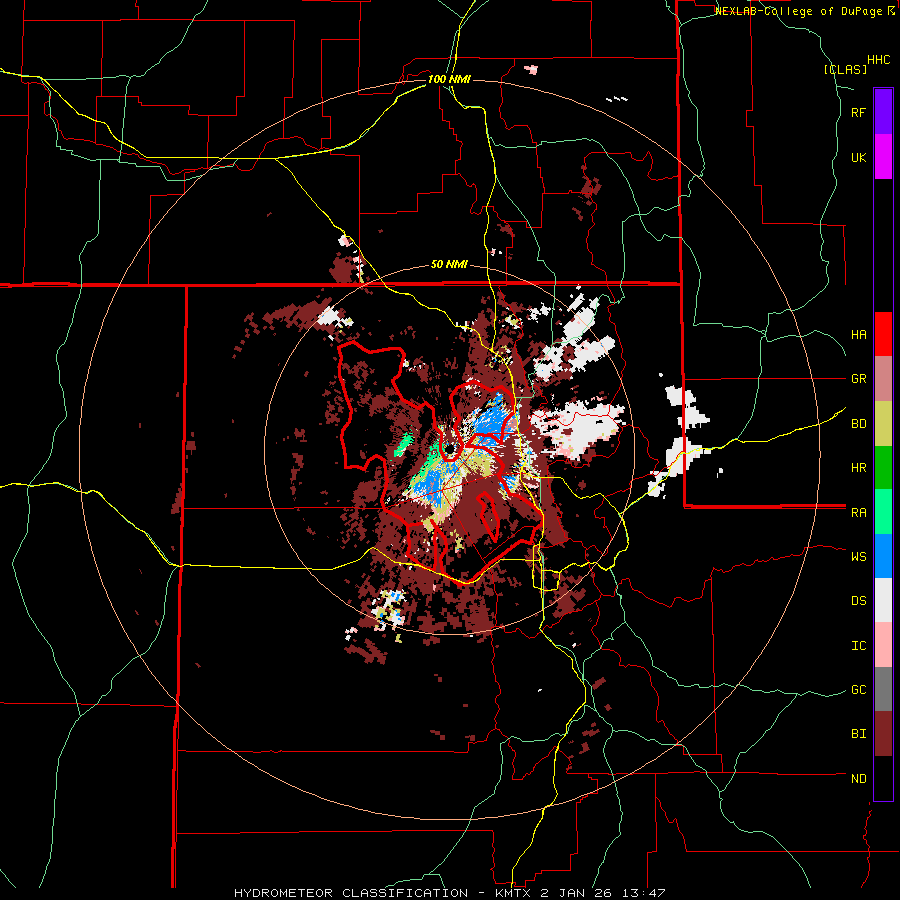
Task: Click the BI legend label
Action: coord(858,734)
